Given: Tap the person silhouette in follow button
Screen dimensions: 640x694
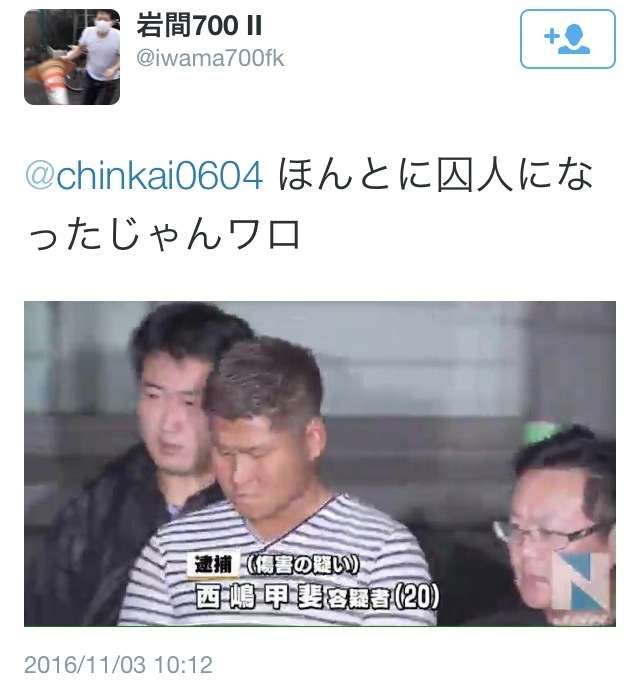Looking at the screenshot, I should 575,39.
